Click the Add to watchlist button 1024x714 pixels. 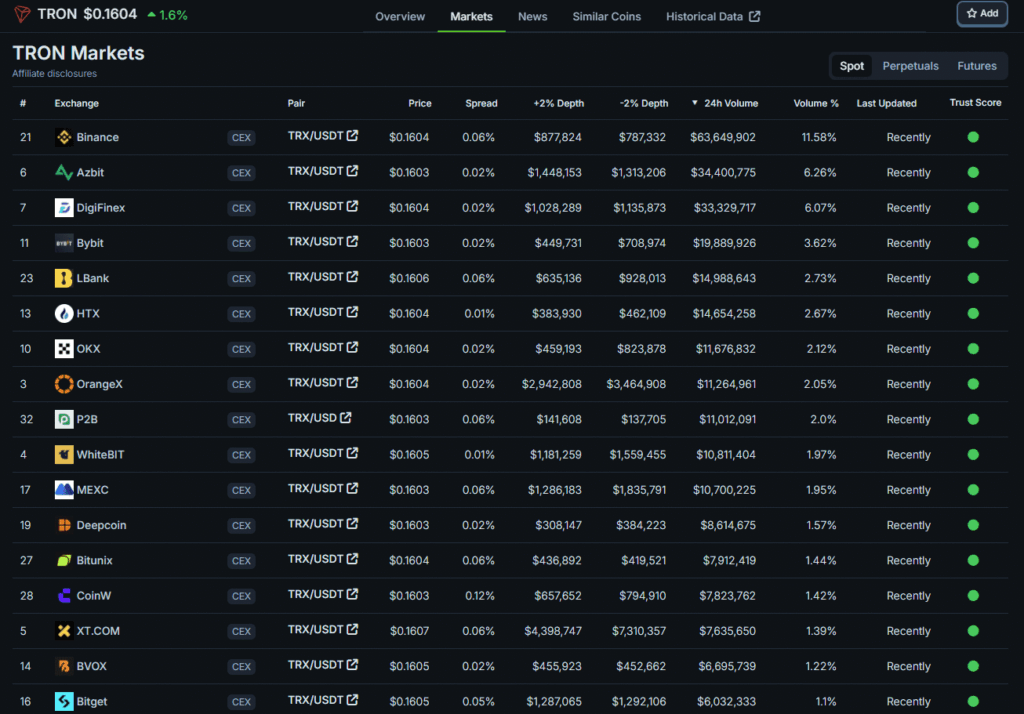981,14
